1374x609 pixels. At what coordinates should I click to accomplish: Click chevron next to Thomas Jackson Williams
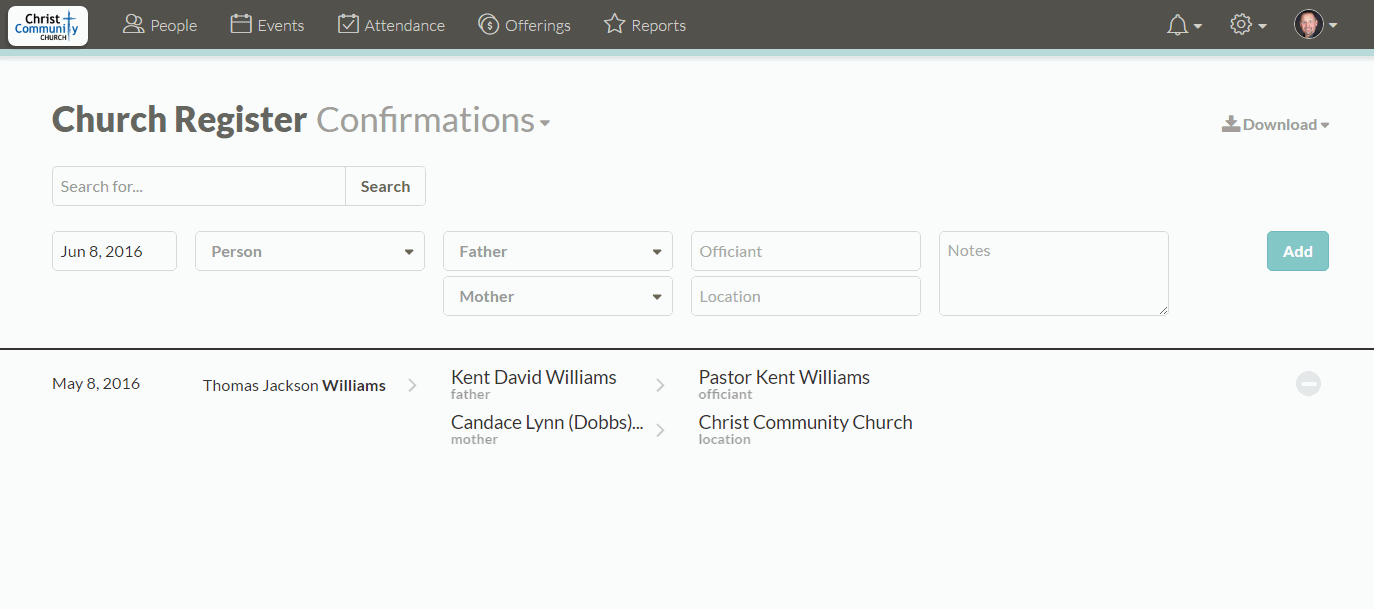coord(413,385)
